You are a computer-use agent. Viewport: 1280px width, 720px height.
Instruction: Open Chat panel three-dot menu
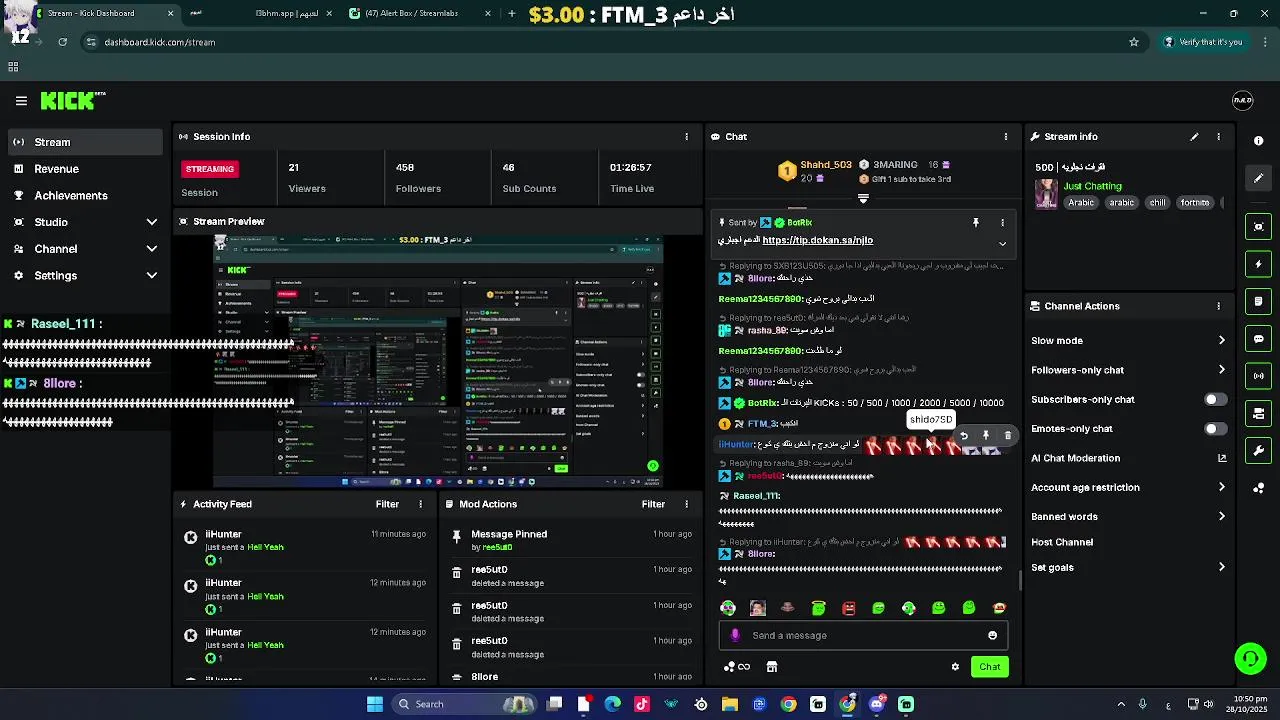pyautogui.click(x=1006, y=137)
